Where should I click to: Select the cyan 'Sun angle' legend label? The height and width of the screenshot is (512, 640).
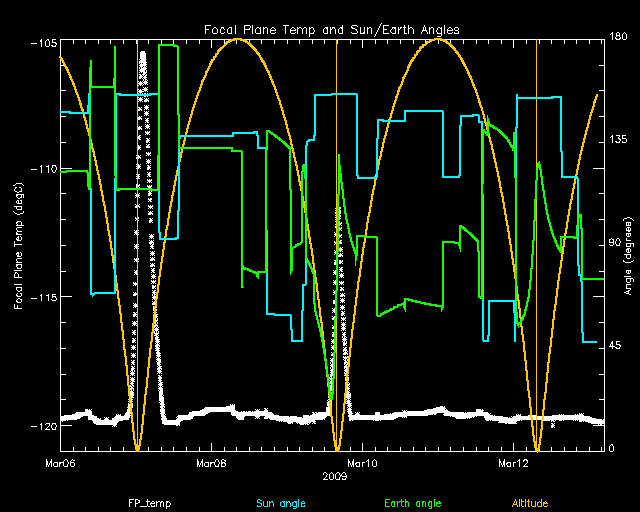(x=281, y=502)
